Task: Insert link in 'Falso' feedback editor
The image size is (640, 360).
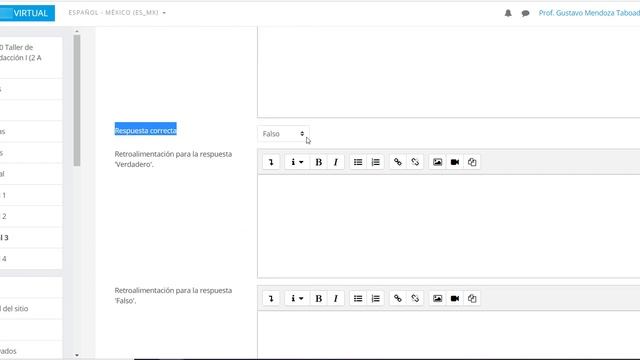Action: (398, 298)
